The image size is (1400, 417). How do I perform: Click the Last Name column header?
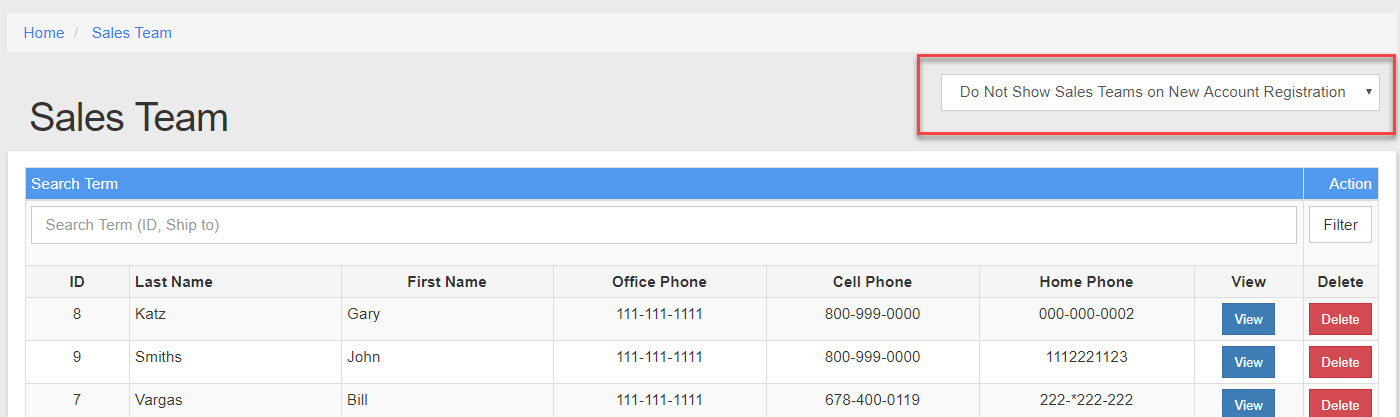(x=174, y=282)
